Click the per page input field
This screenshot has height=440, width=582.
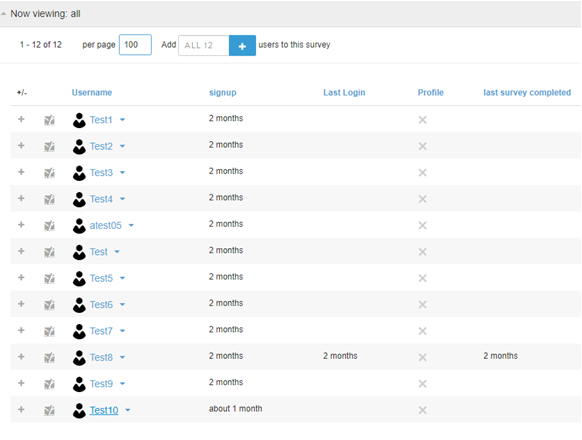tap(135, 45)
